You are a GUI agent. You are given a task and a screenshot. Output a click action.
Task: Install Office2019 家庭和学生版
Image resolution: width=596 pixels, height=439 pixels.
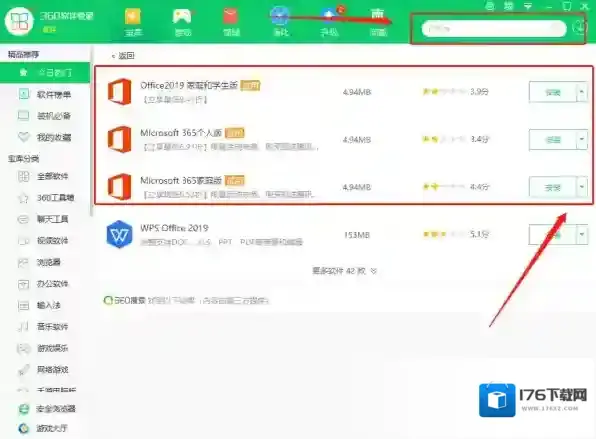(x=553, y=92)
